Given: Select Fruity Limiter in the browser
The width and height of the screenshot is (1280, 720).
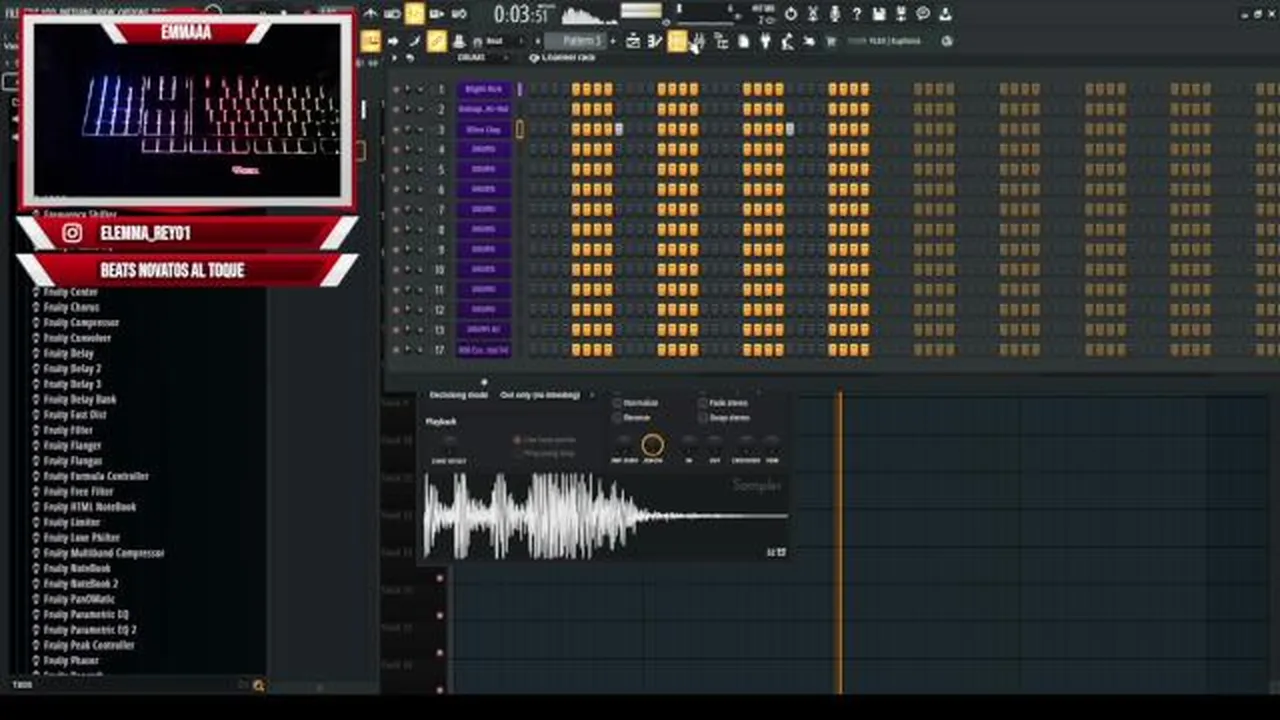Looking at the screenshot, I should (71, 522).
